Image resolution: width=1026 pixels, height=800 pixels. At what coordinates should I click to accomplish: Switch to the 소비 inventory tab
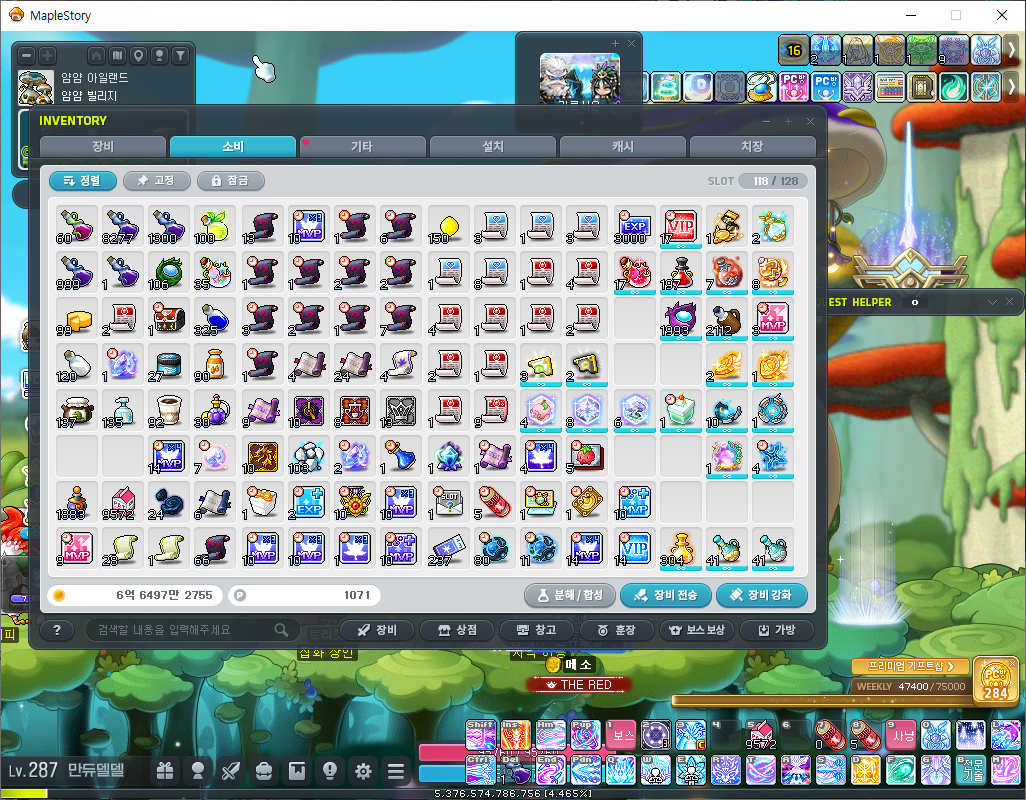tap(232, 147)
